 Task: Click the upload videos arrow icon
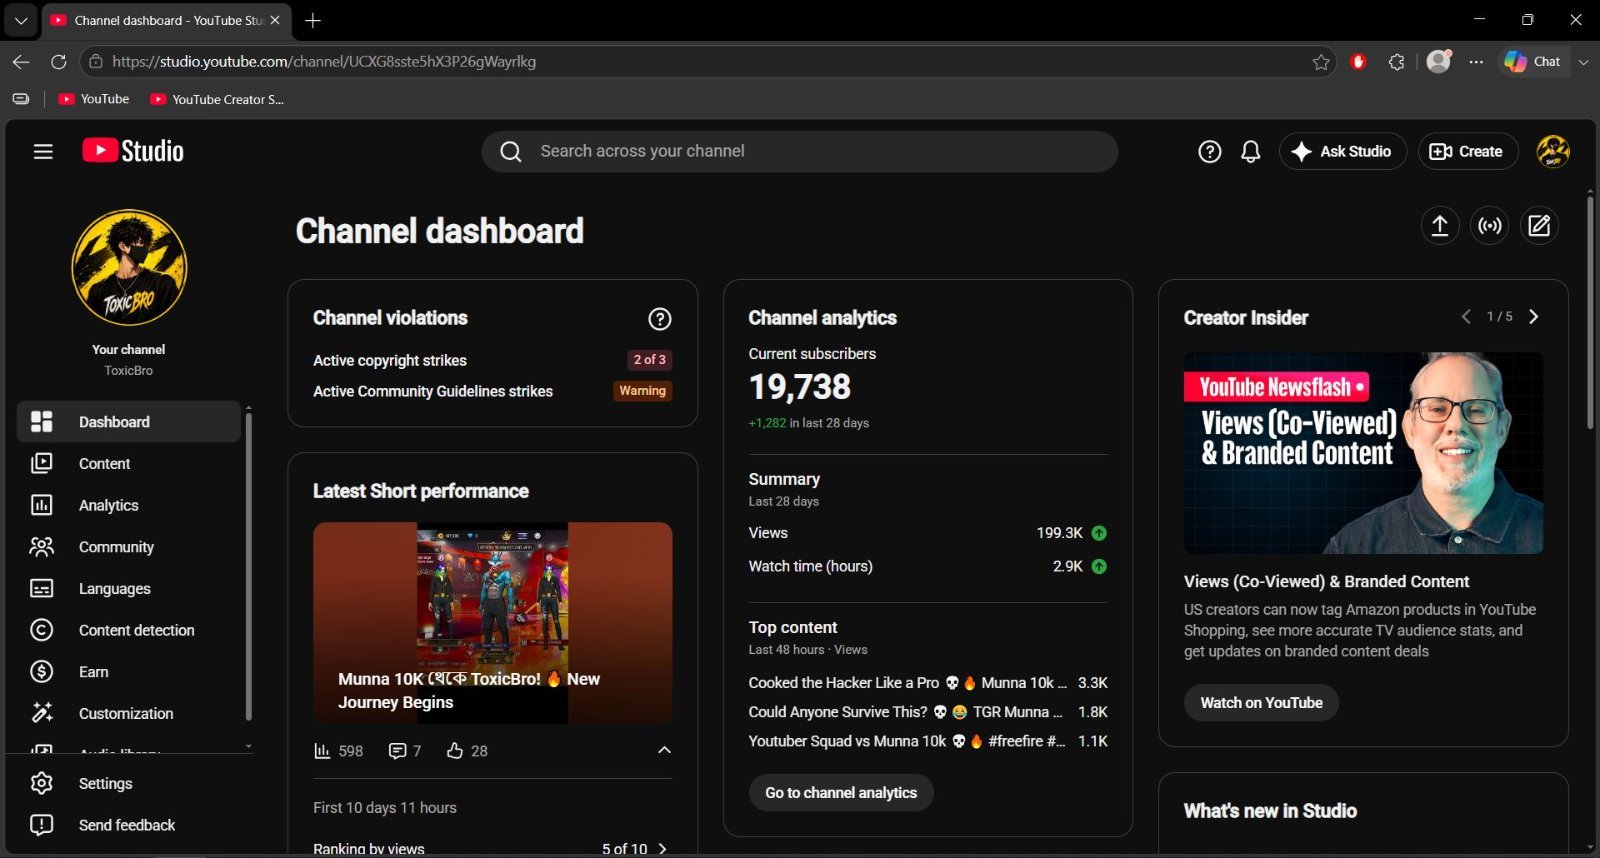click(1440, 226)
